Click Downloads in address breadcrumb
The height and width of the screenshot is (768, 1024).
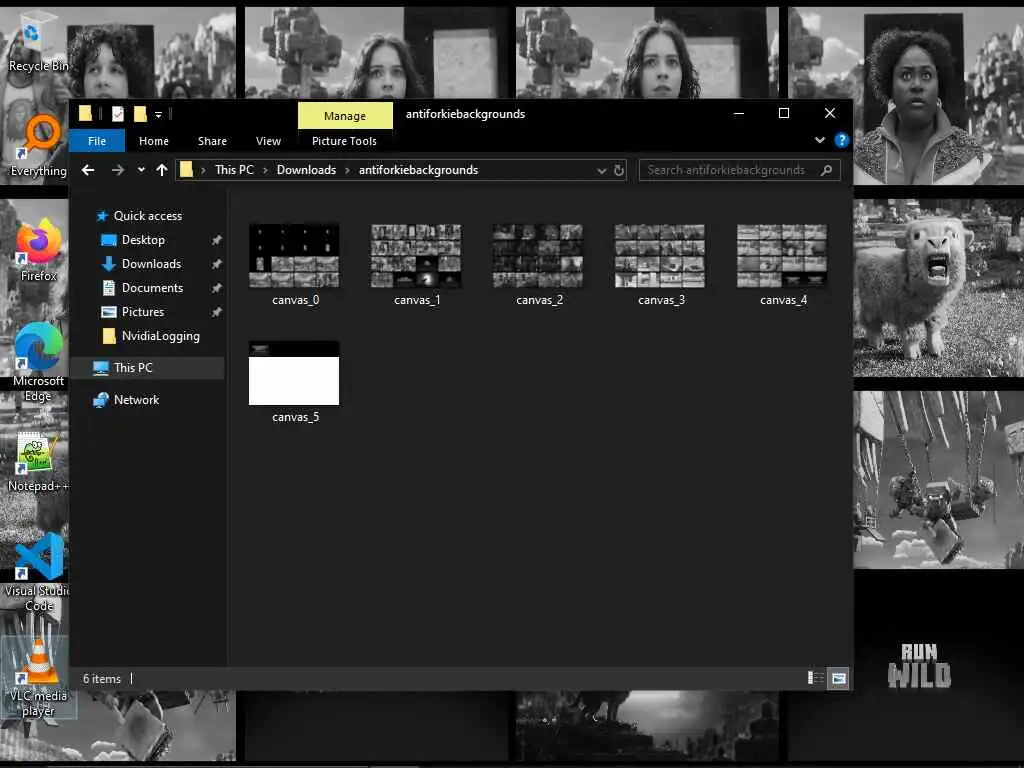[306, 170]
